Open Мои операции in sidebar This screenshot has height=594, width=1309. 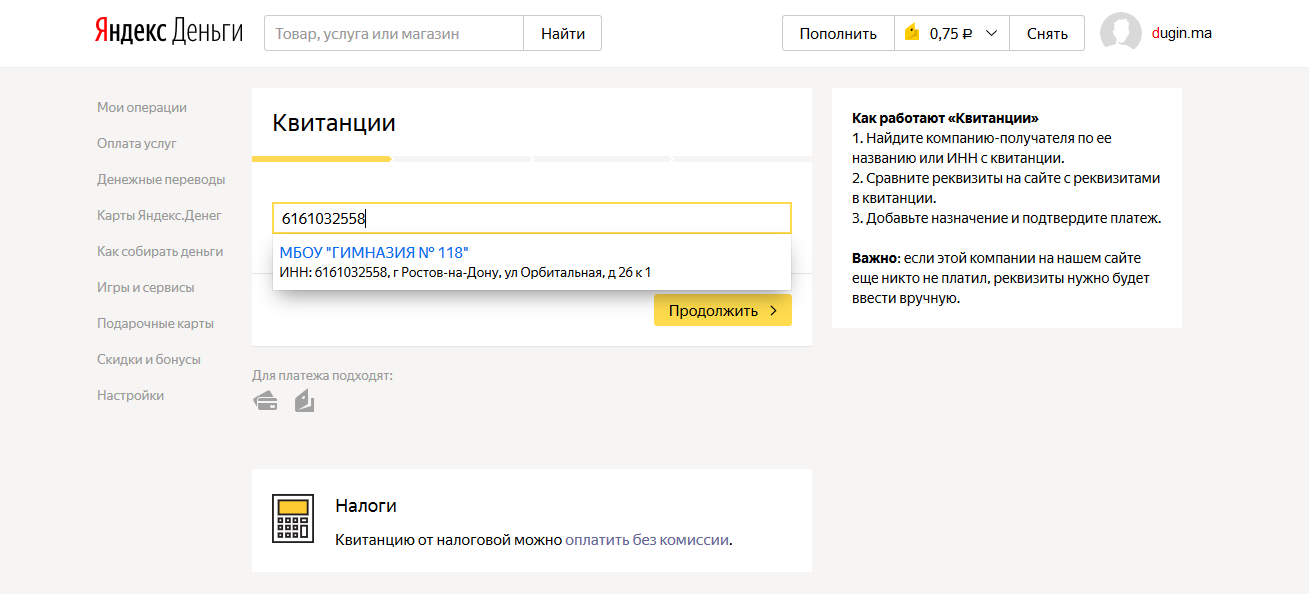tap(142, 107)
